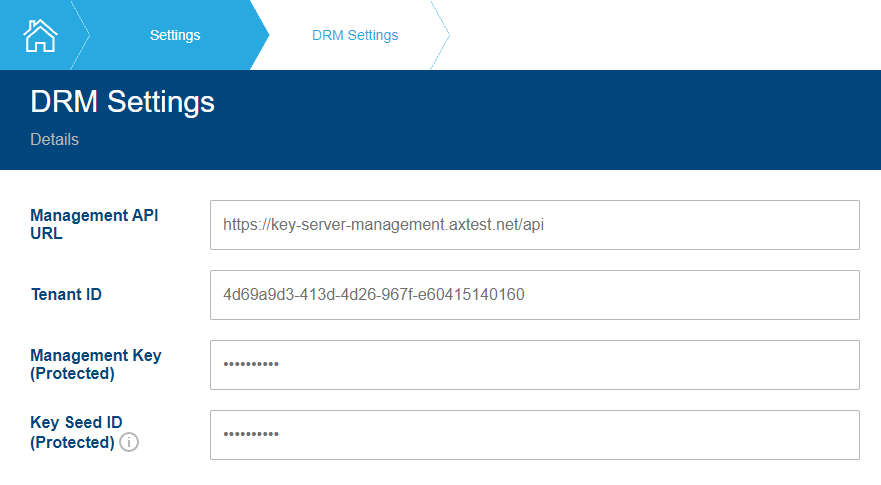Image resolution: width=881 pixels, height=485 pixels.
Task: Click the chevron divider between Home and Settings
Action: coord(81,35)
